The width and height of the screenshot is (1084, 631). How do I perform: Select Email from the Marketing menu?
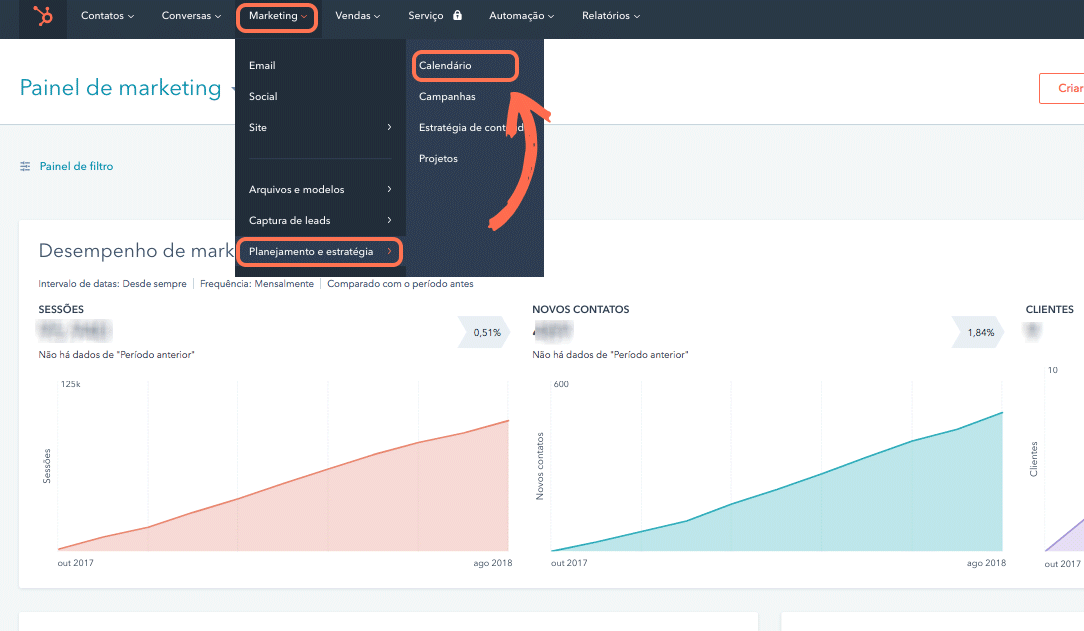pyautogui.click(x=262, y=65)
